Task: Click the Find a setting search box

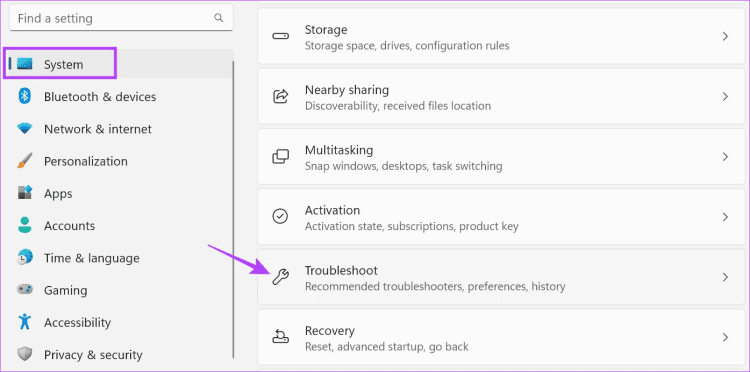Action: point(121,18)
